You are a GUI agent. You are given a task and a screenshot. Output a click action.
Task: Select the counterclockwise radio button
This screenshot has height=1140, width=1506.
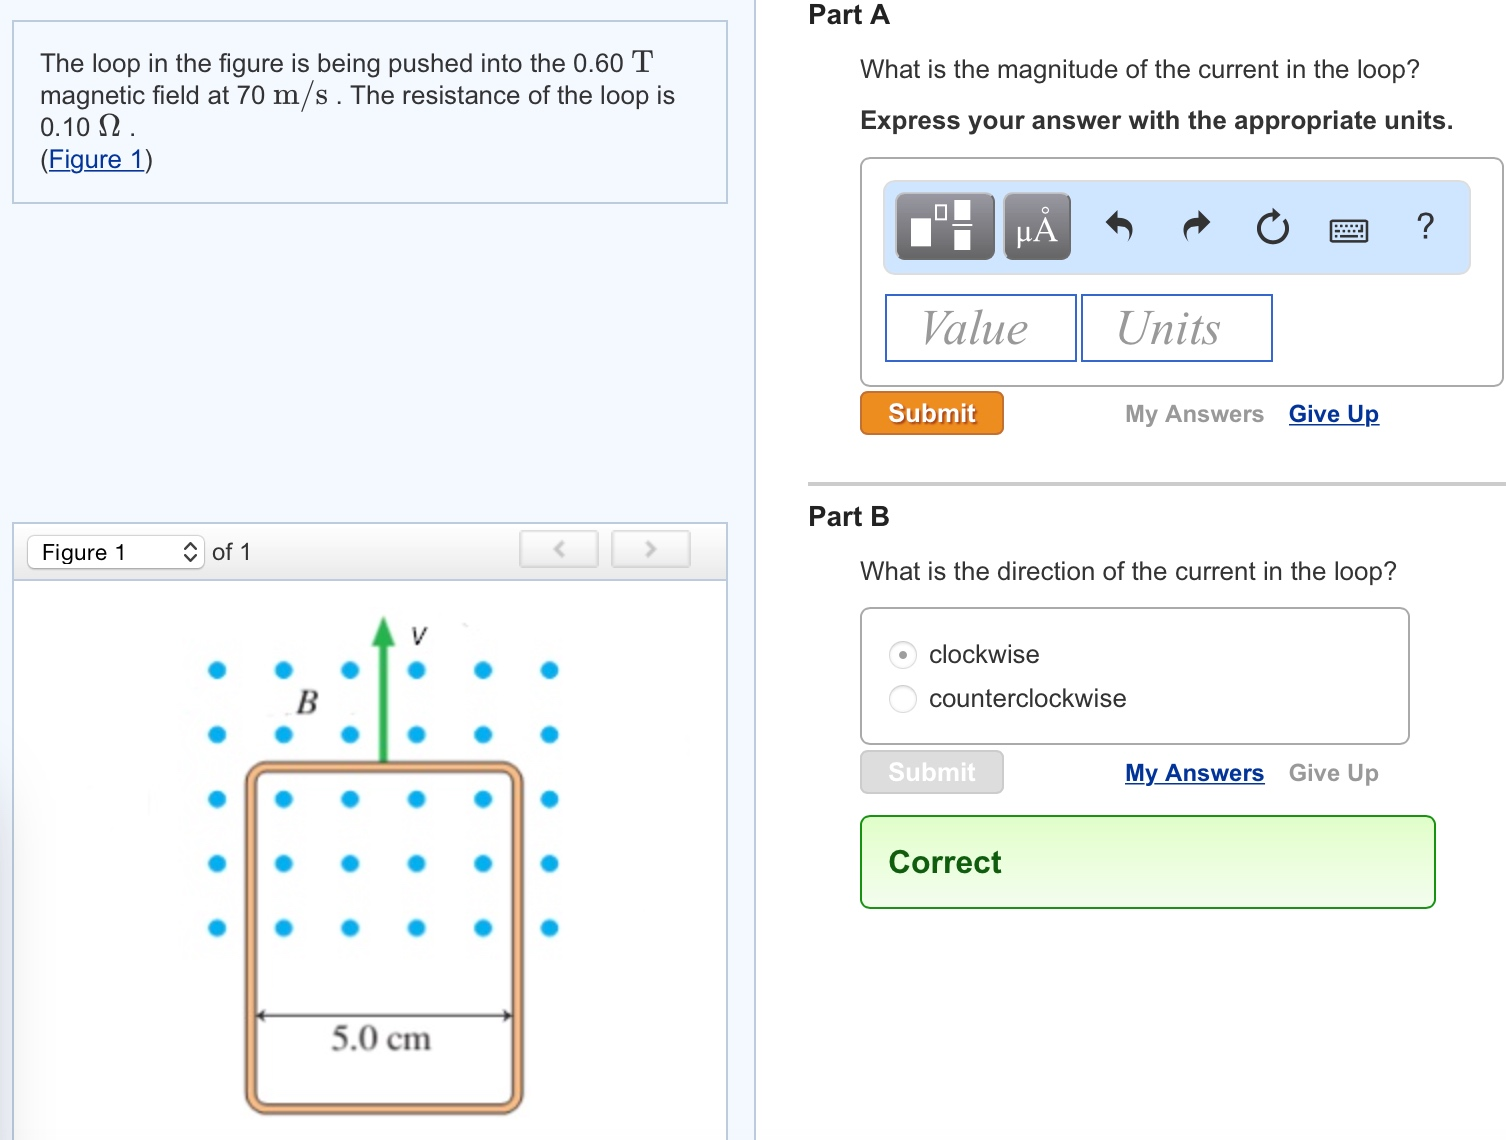(903, 698)
